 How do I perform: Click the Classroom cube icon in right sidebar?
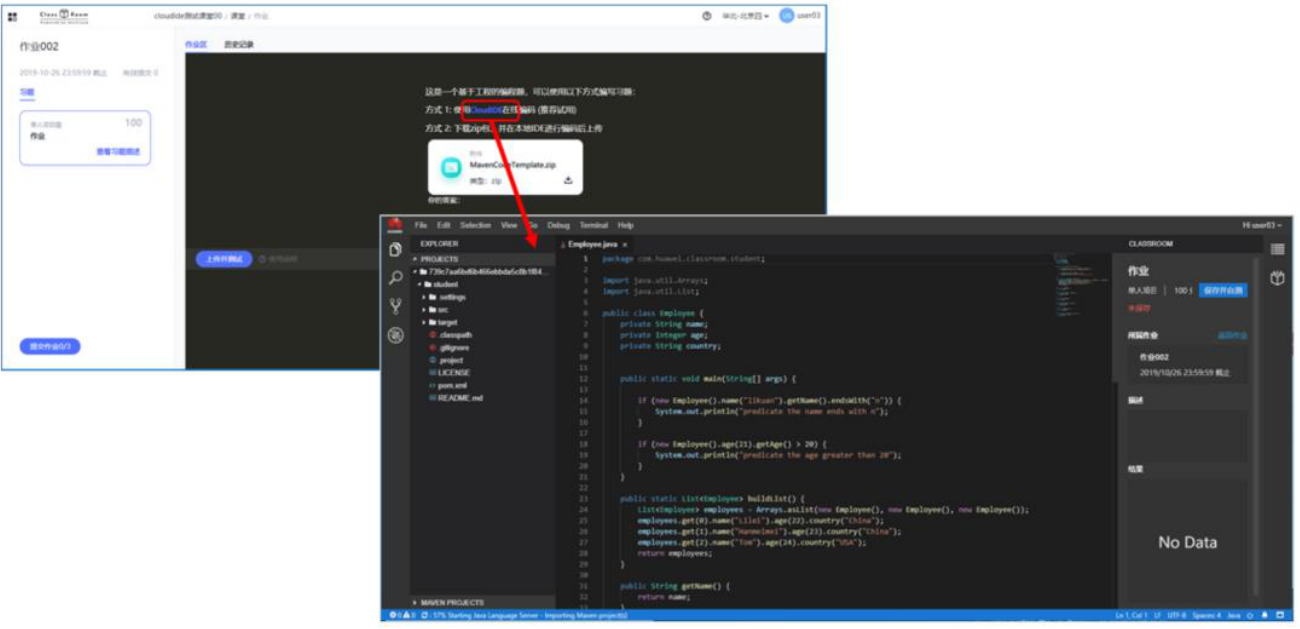tap(1277, 278)
